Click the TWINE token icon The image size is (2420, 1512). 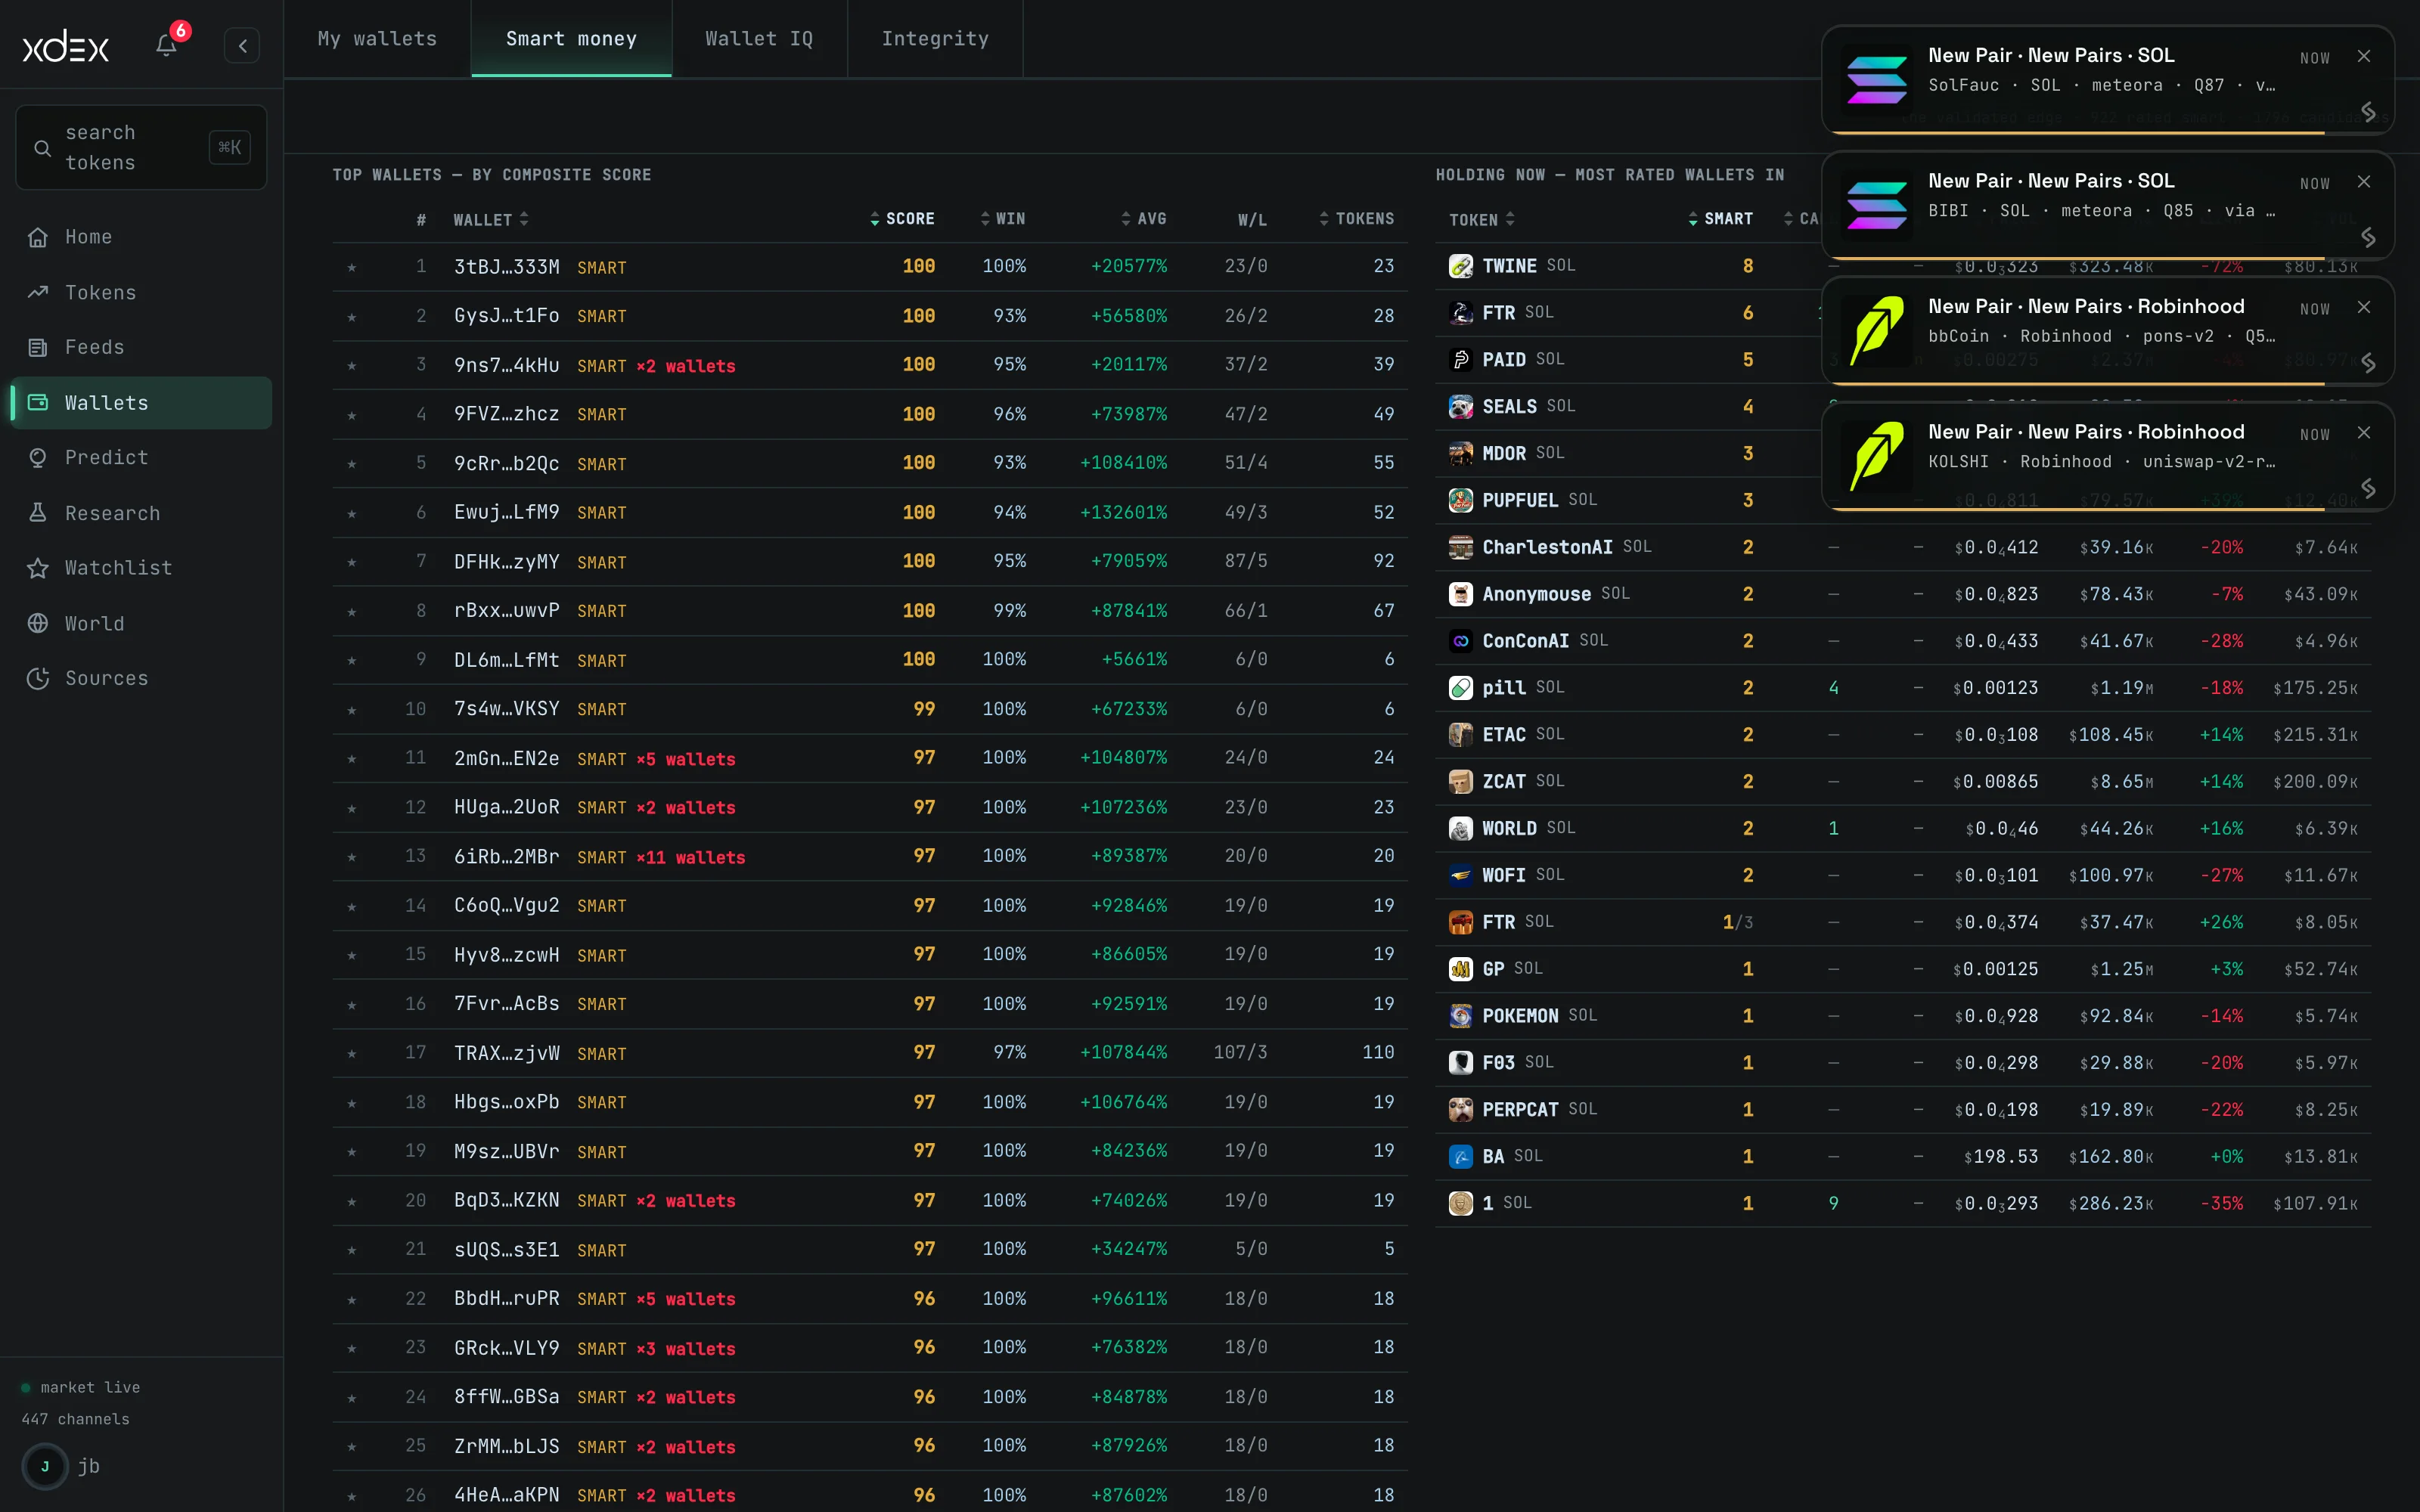tap(1460, 266)
